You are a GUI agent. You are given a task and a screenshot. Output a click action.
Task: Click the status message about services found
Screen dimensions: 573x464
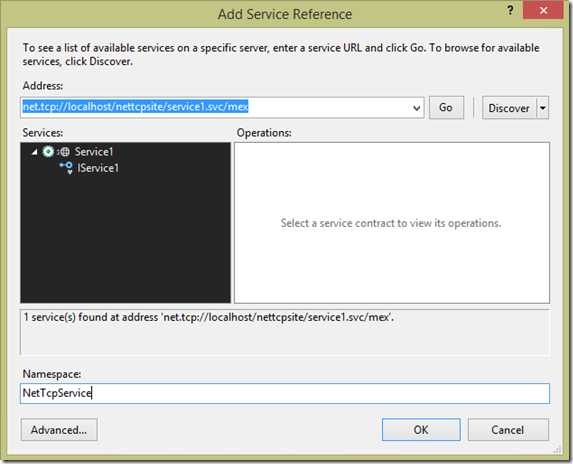209,317
